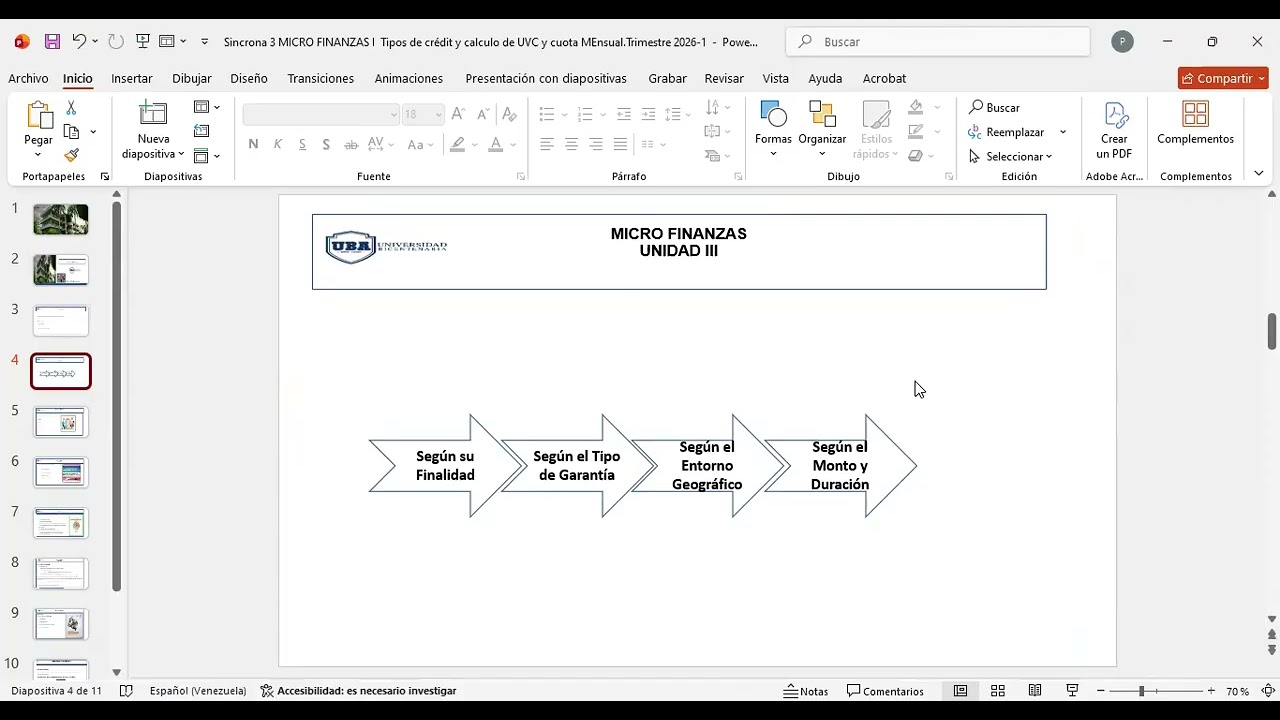Toggle Notas pane in status bar
The image size is (1280, 720).
click(x=806, y=691)
